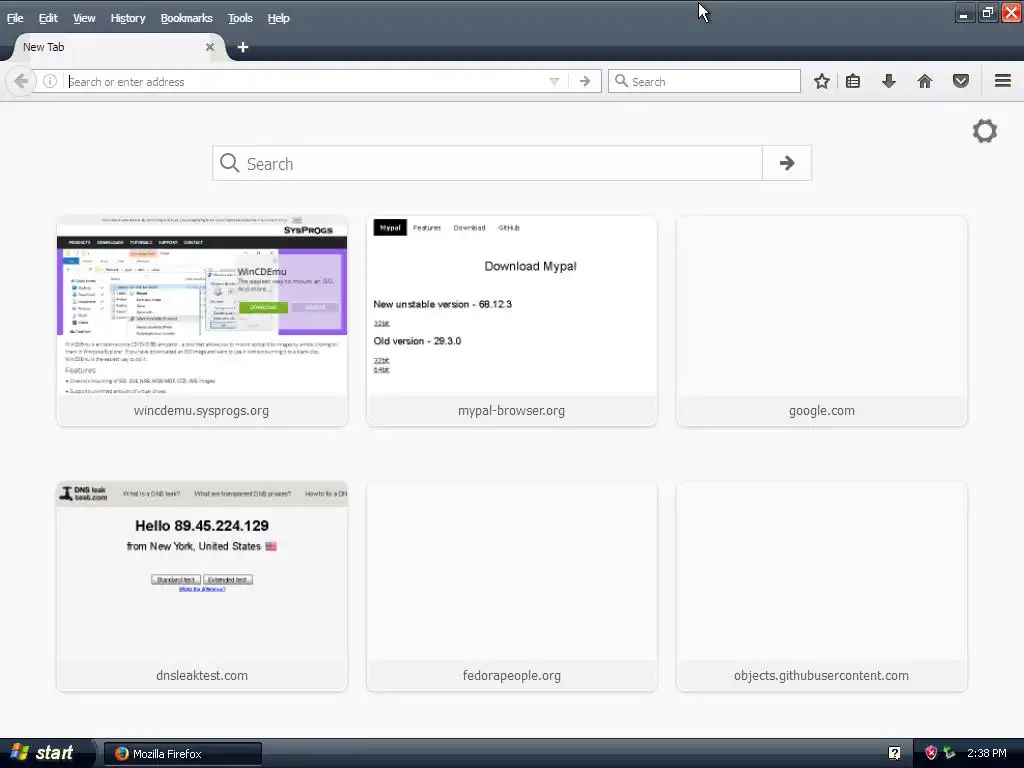Open the Bookmarks menu
The image size is (1024, 768).
coord(186,18)
